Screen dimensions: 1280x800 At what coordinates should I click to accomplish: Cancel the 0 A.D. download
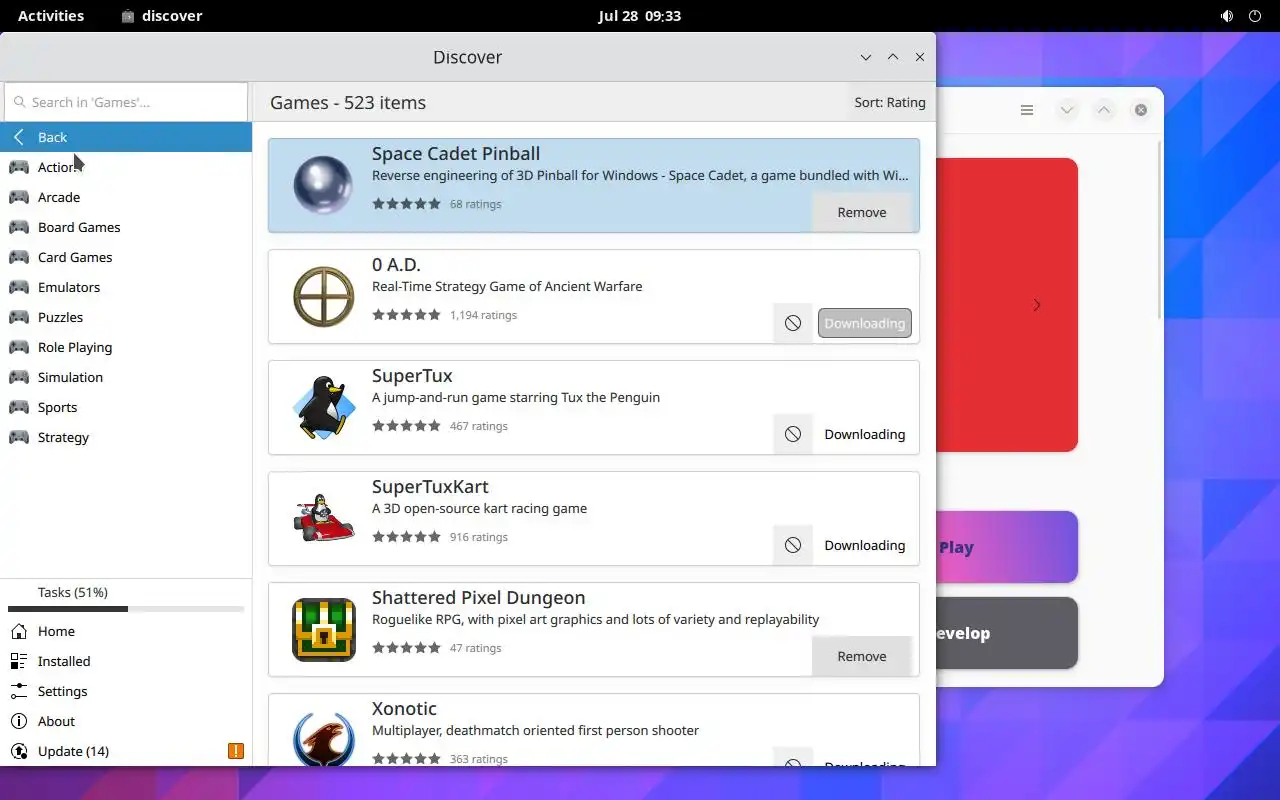tap(793, 323)
